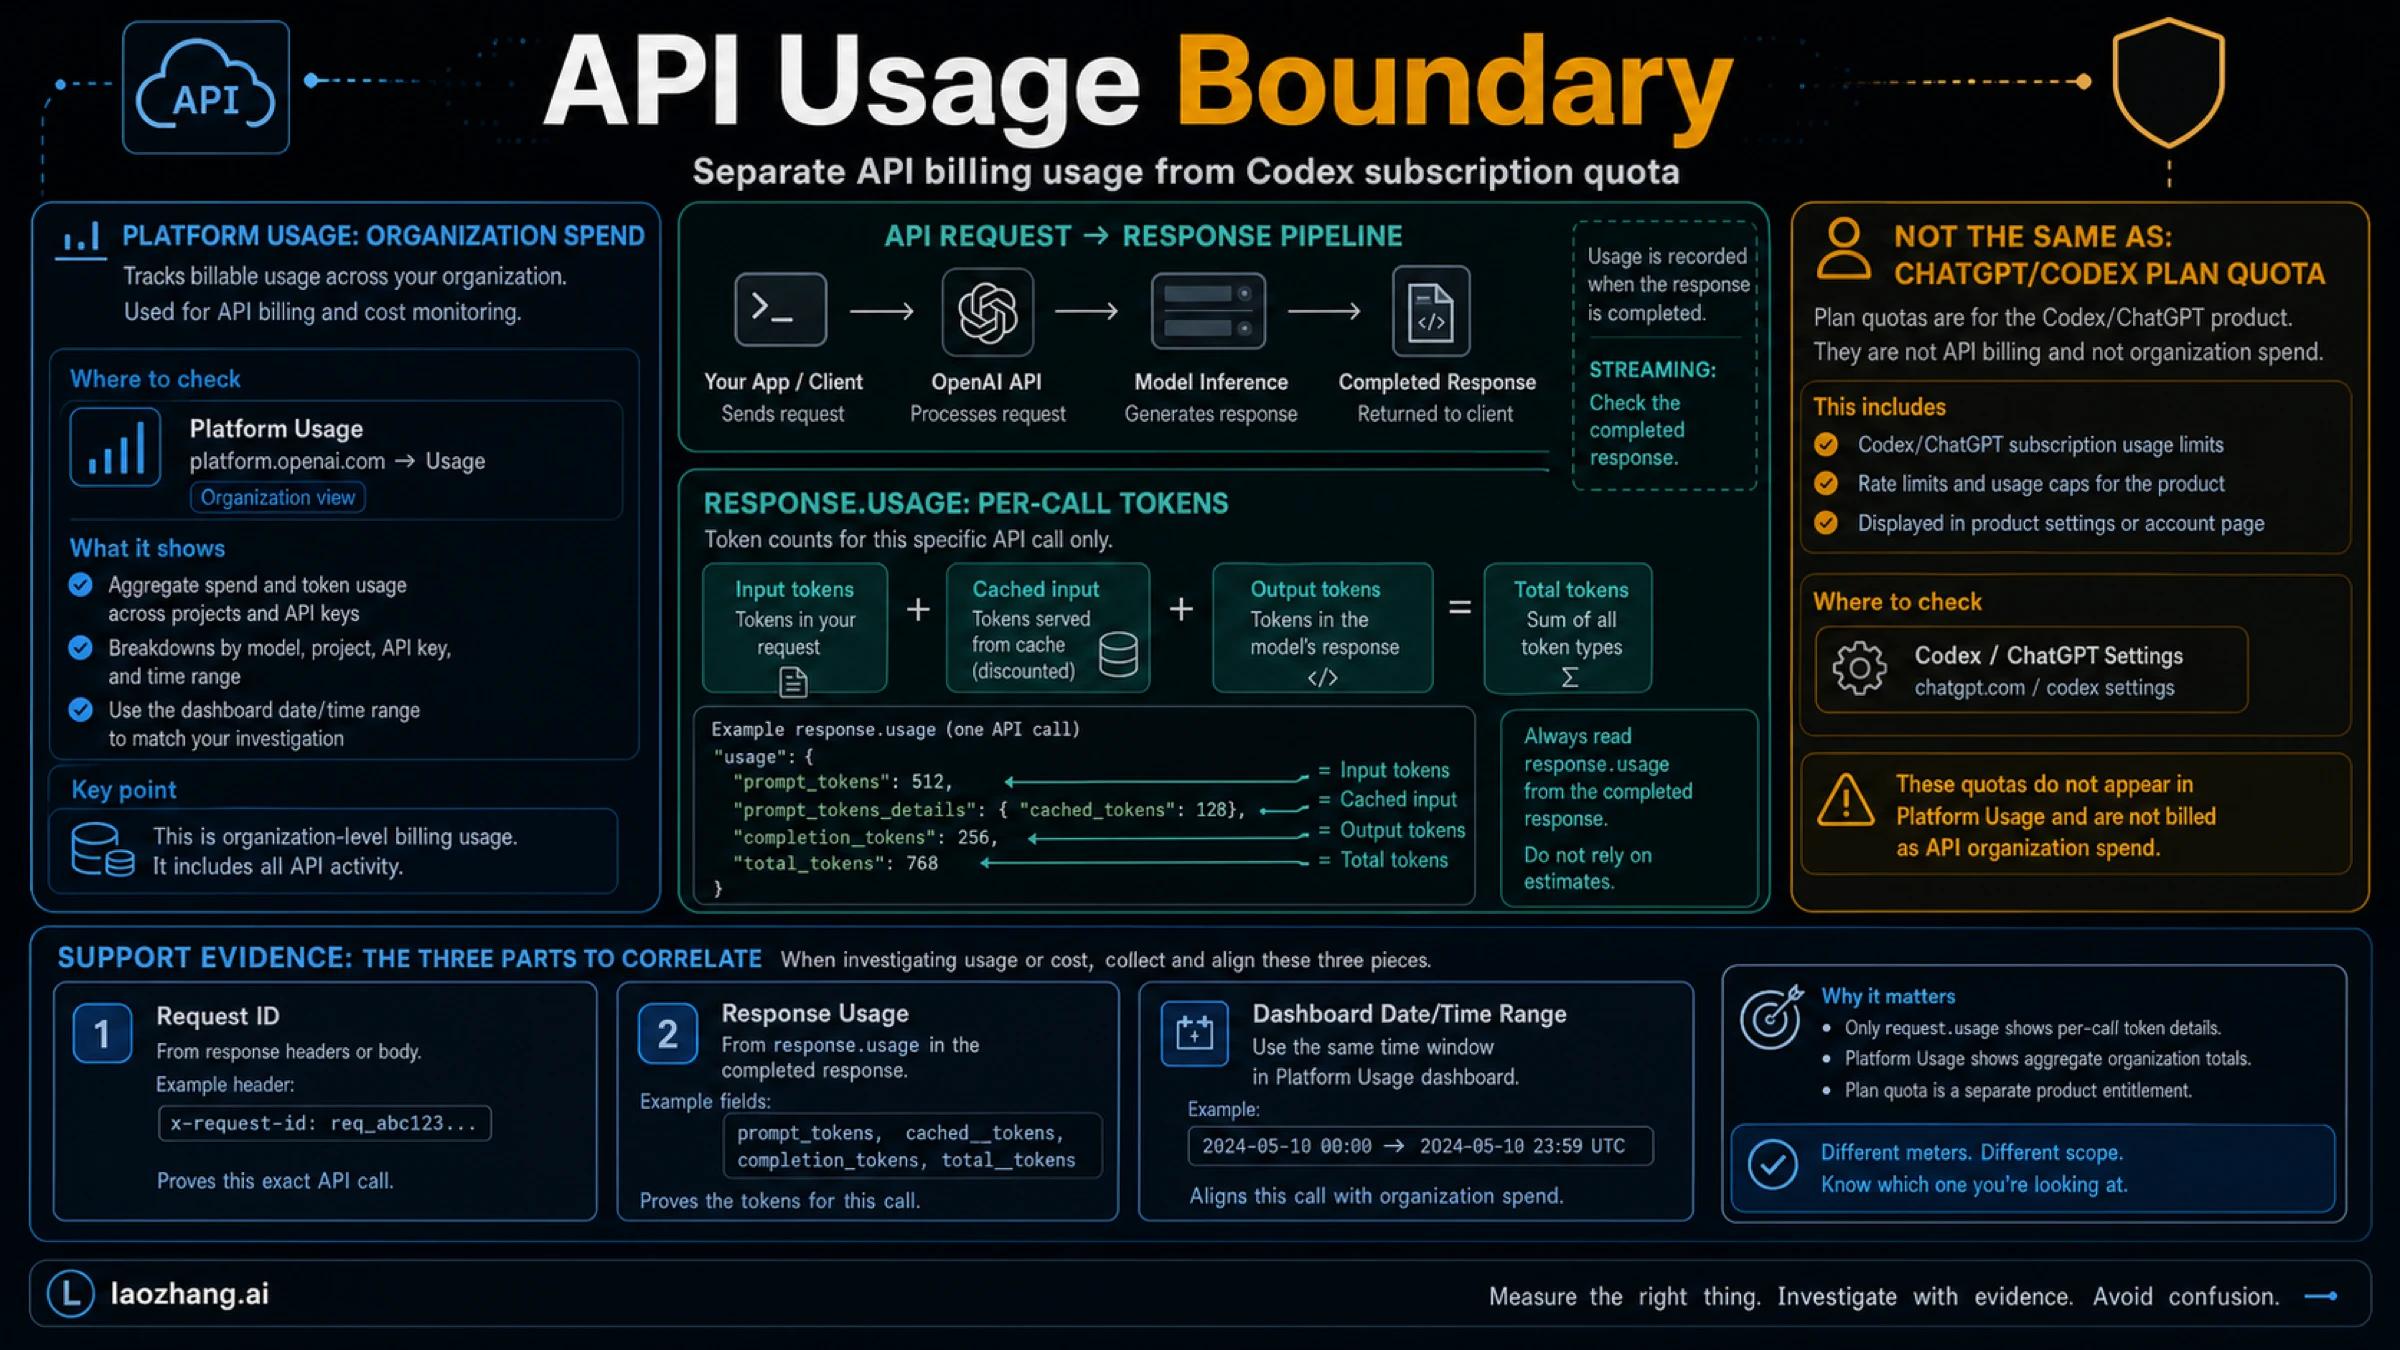Click the What it shows heading
Screen dimensions: 2400x1350
coord(147,548)
